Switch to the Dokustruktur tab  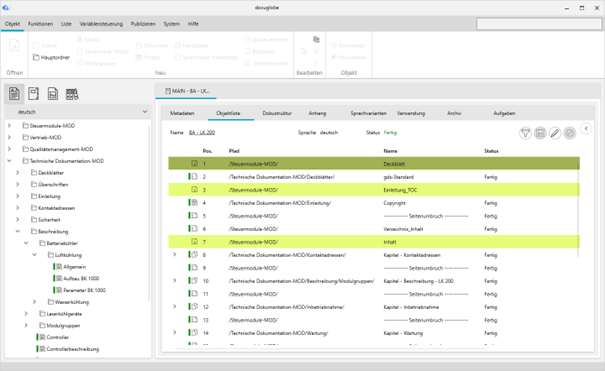point(277,113)
